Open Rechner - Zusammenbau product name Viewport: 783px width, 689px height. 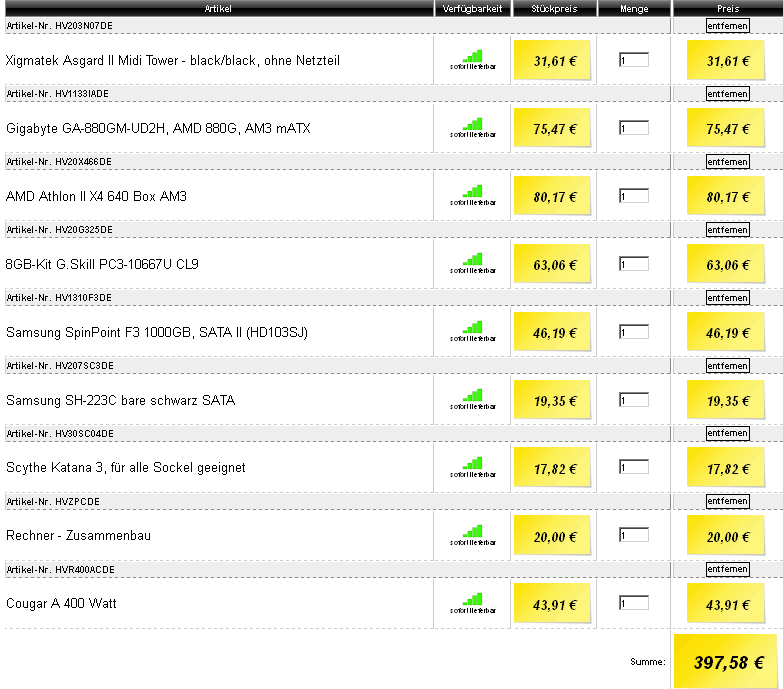(x=78, y=535)
